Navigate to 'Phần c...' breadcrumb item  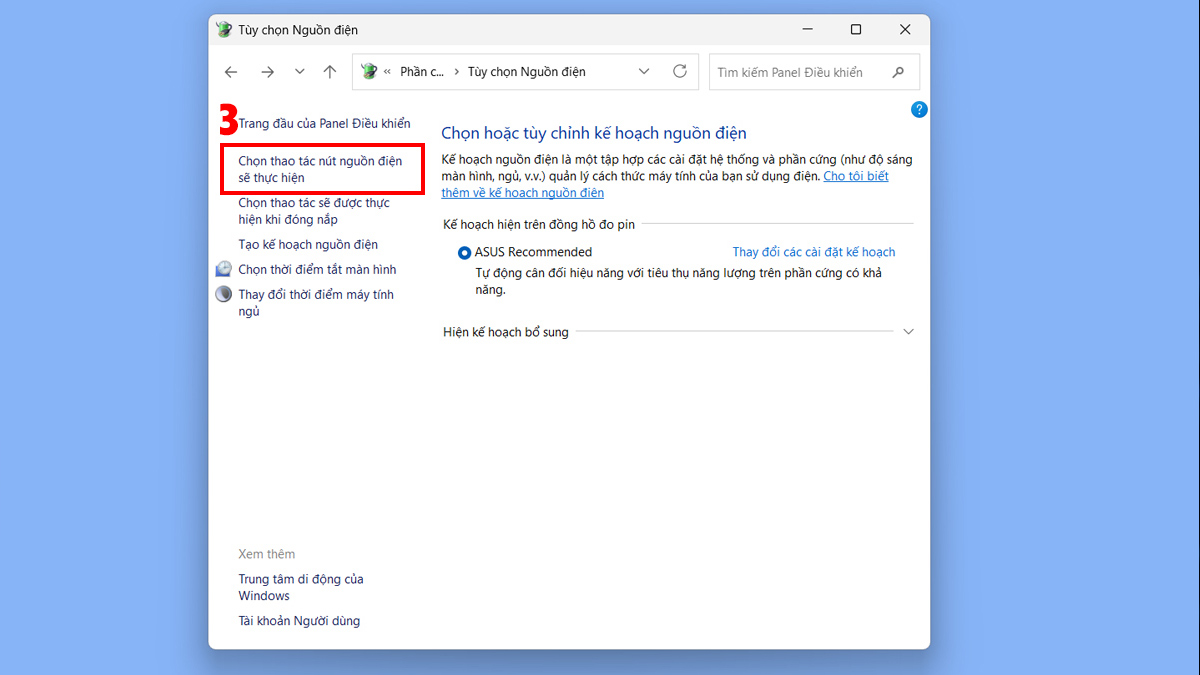pos(420,71)
